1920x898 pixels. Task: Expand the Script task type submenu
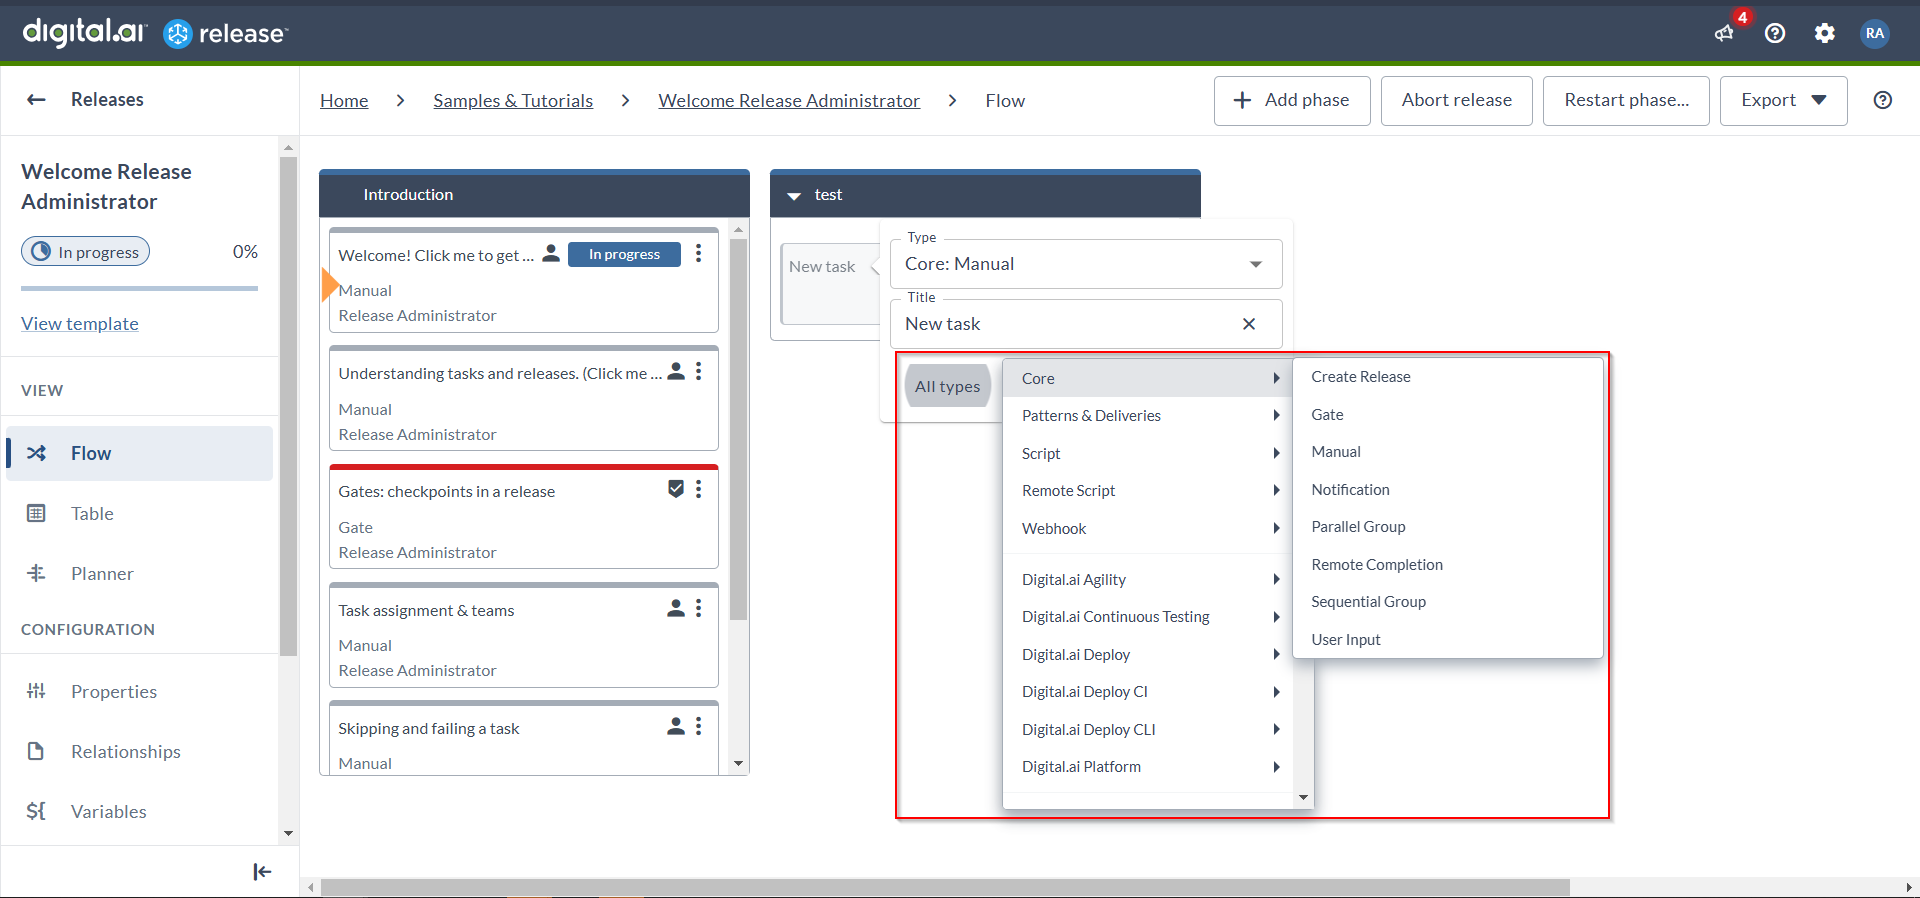click(1149, 454)
